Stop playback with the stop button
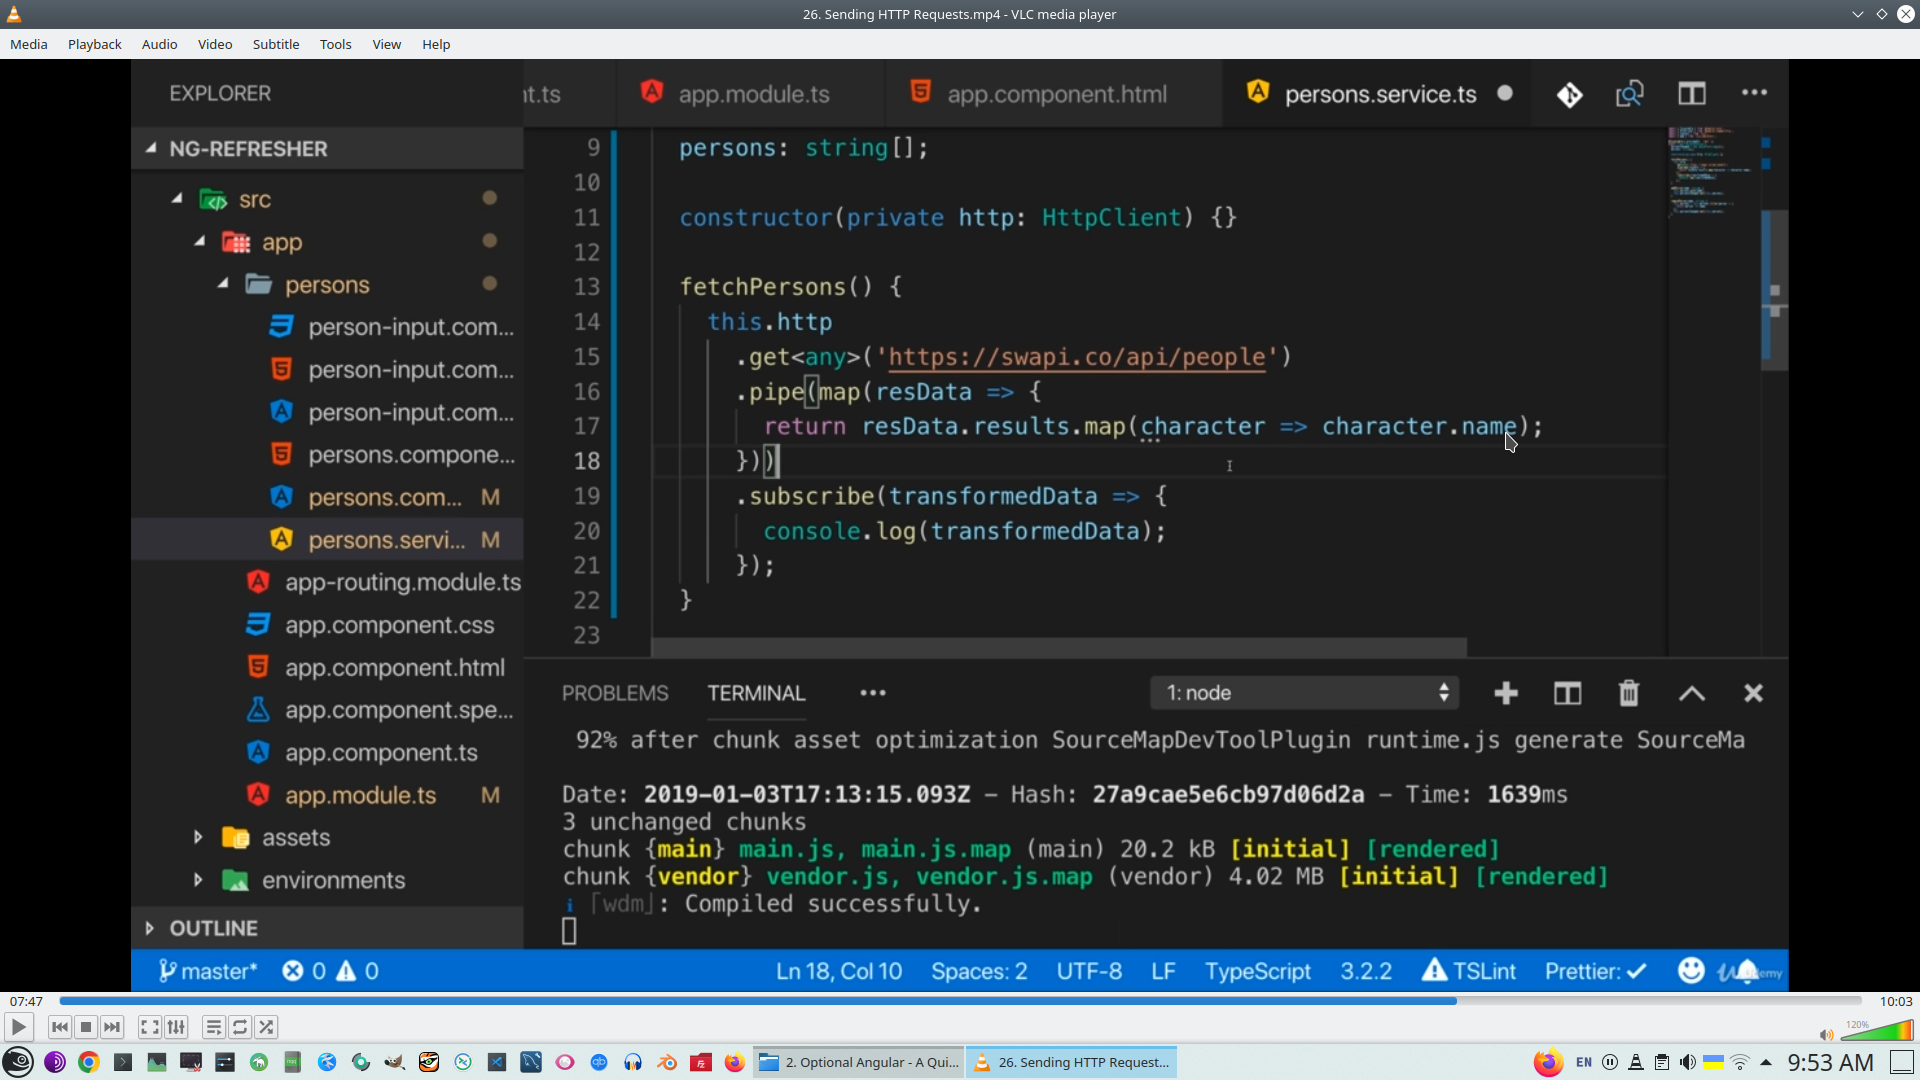The image size is (1920, 1080). tap(86, 1027)
